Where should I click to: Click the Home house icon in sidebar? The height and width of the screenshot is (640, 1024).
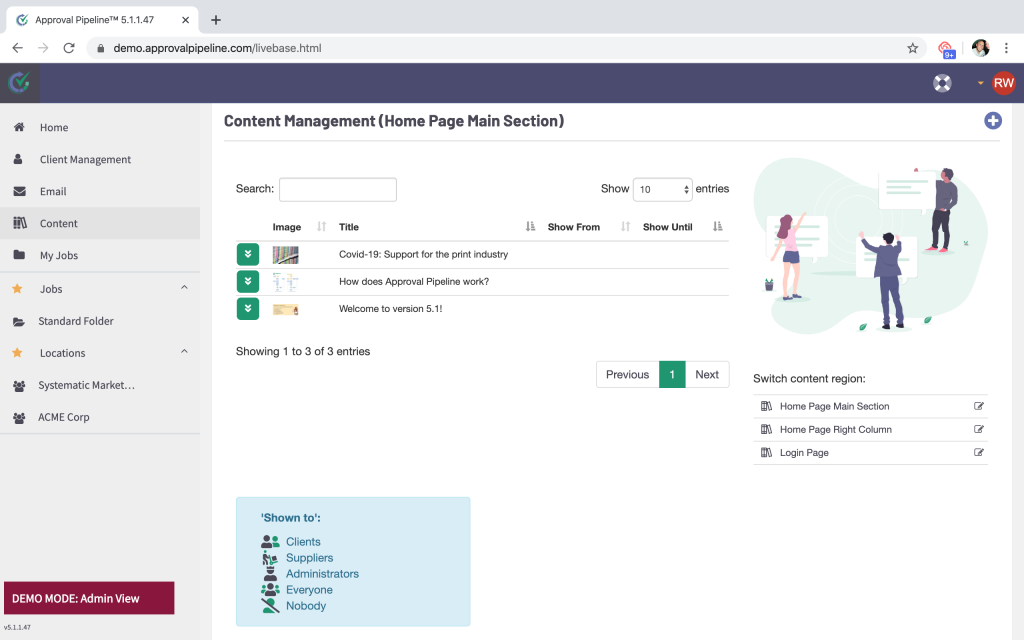pyautogui.click(x=19, y=127)
